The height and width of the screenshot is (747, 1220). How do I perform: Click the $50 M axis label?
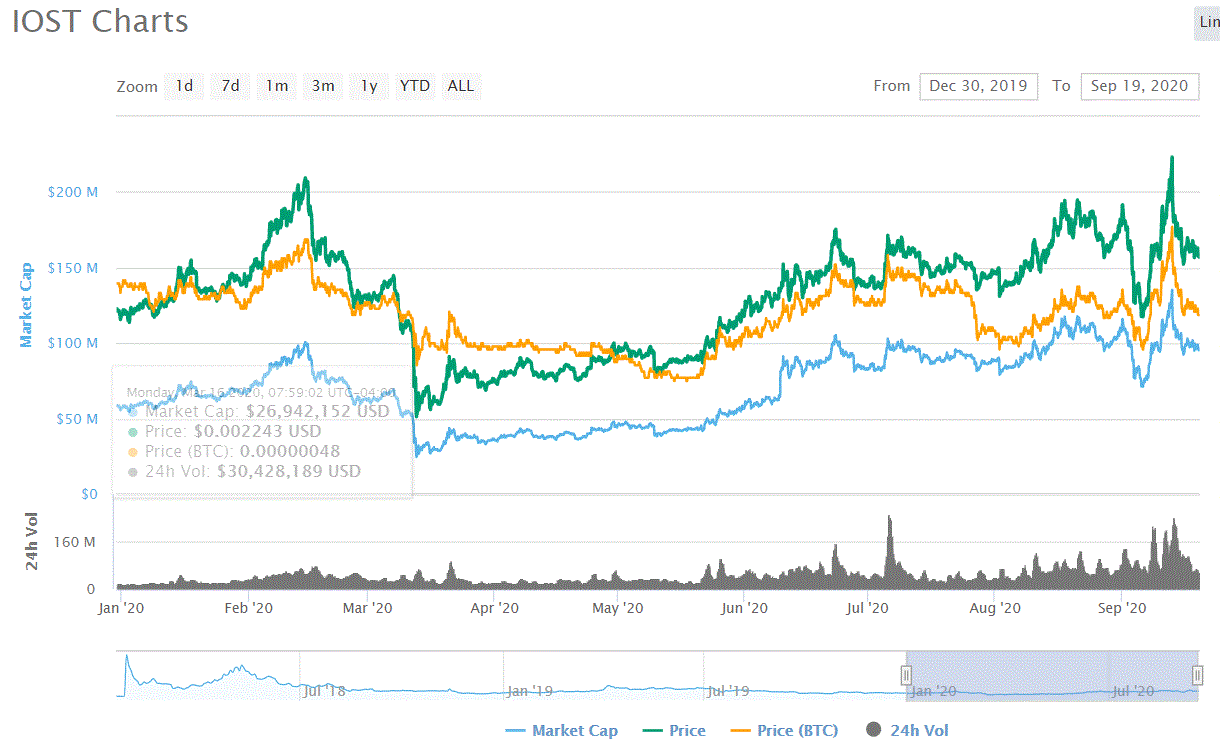point(76,419)
